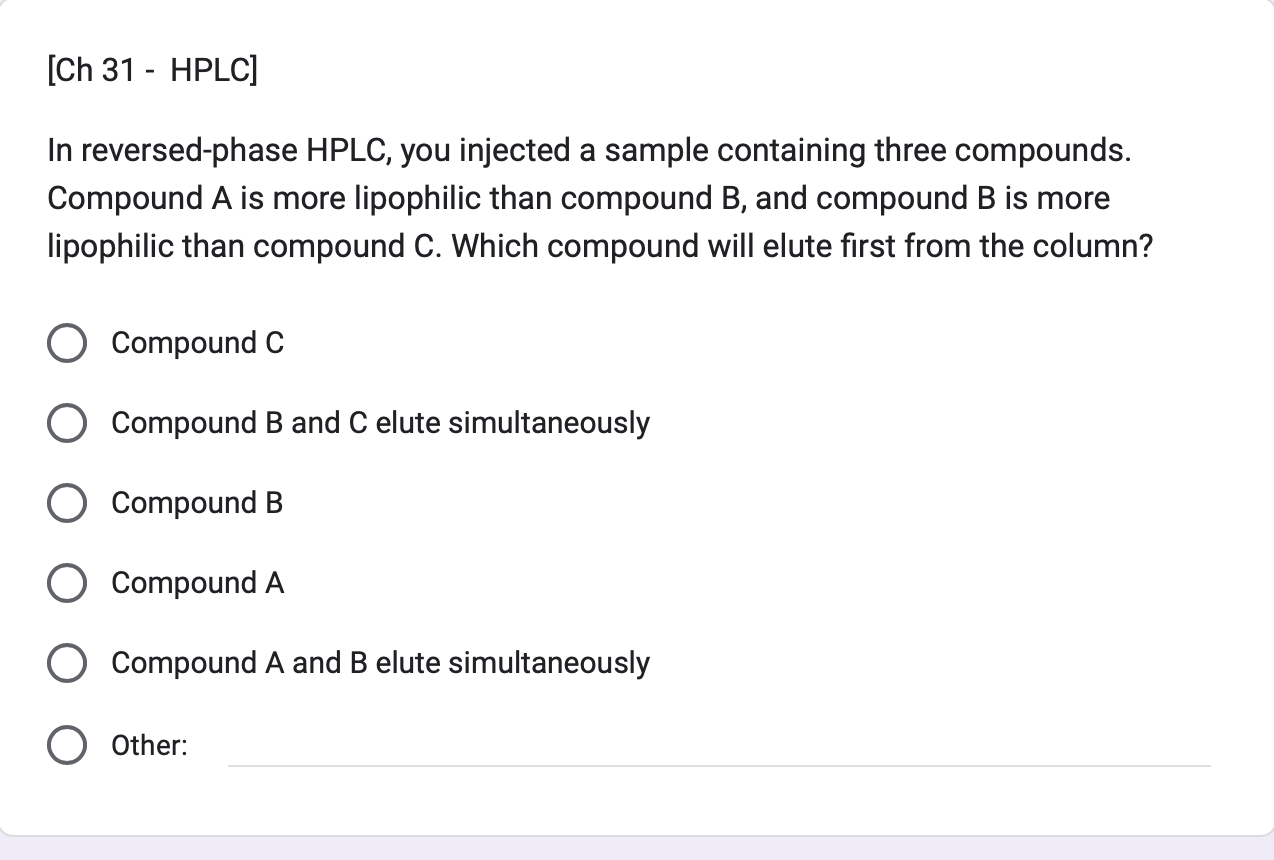Screen dimensions: 1274x860
Task: Click the Compound B label text
Action: point(196,503)
